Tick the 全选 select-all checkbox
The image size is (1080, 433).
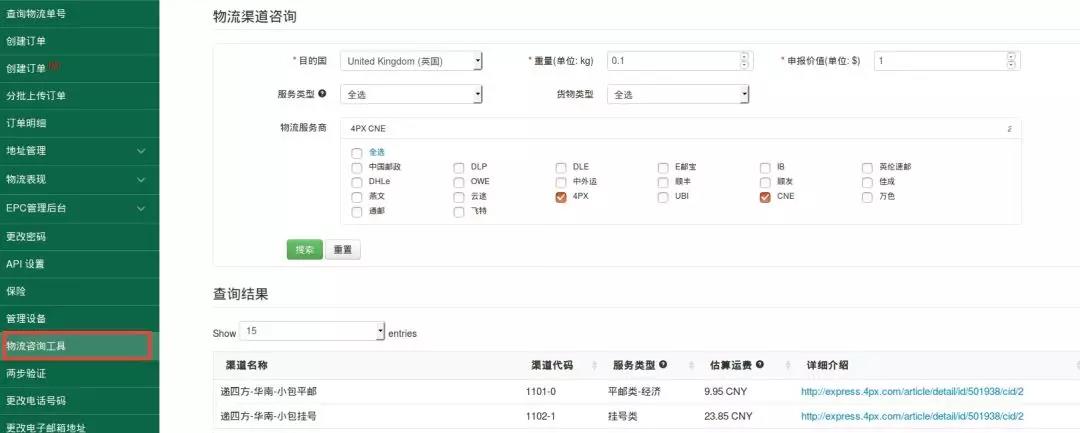pos(357,152)
